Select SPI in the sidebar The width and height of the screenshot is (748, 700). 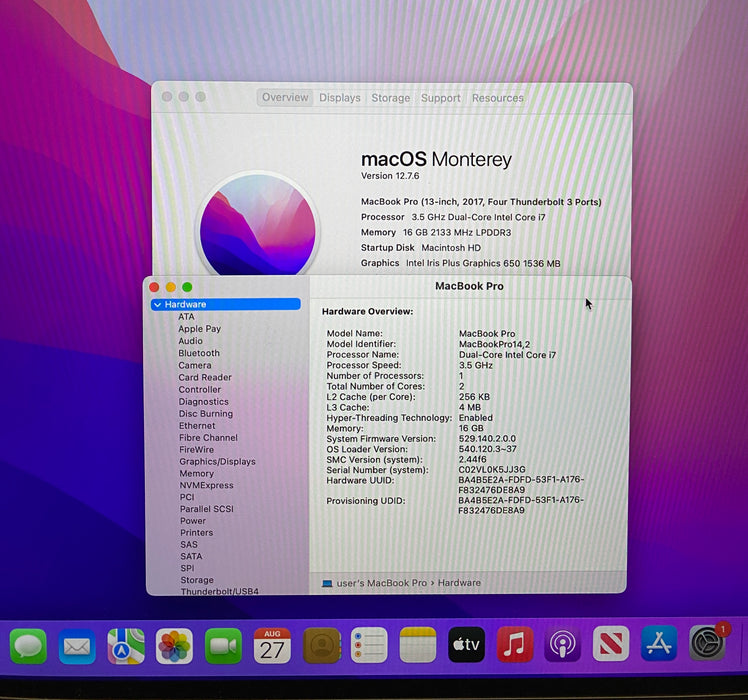click(187, 568)
